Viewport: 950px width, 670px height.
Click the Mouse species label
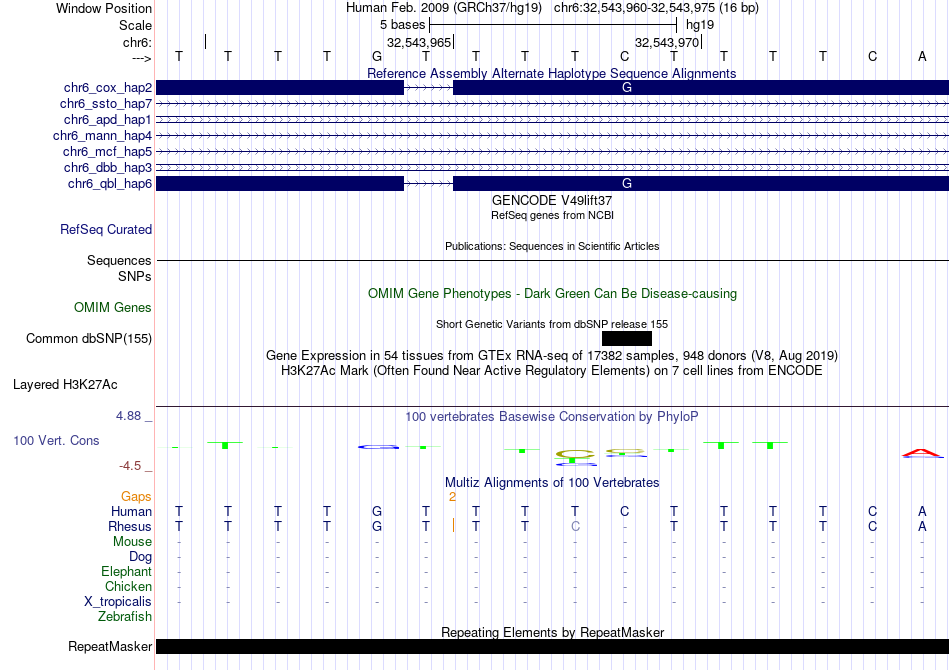pyautogui.click(x=132, y=542)
